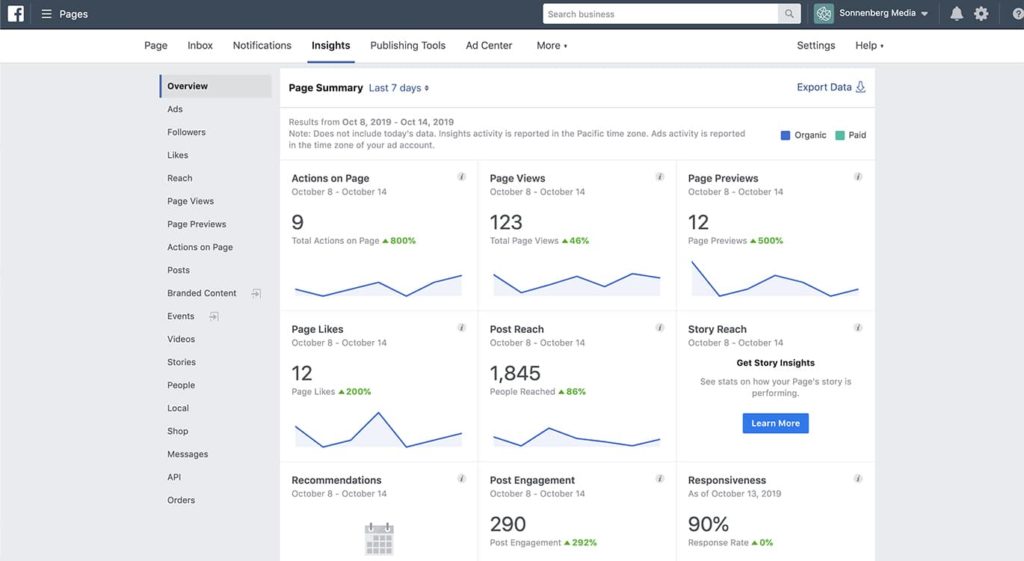Click info icon on Page Previews card
The image size is (1024, 561).
click(x=858, y=176)
